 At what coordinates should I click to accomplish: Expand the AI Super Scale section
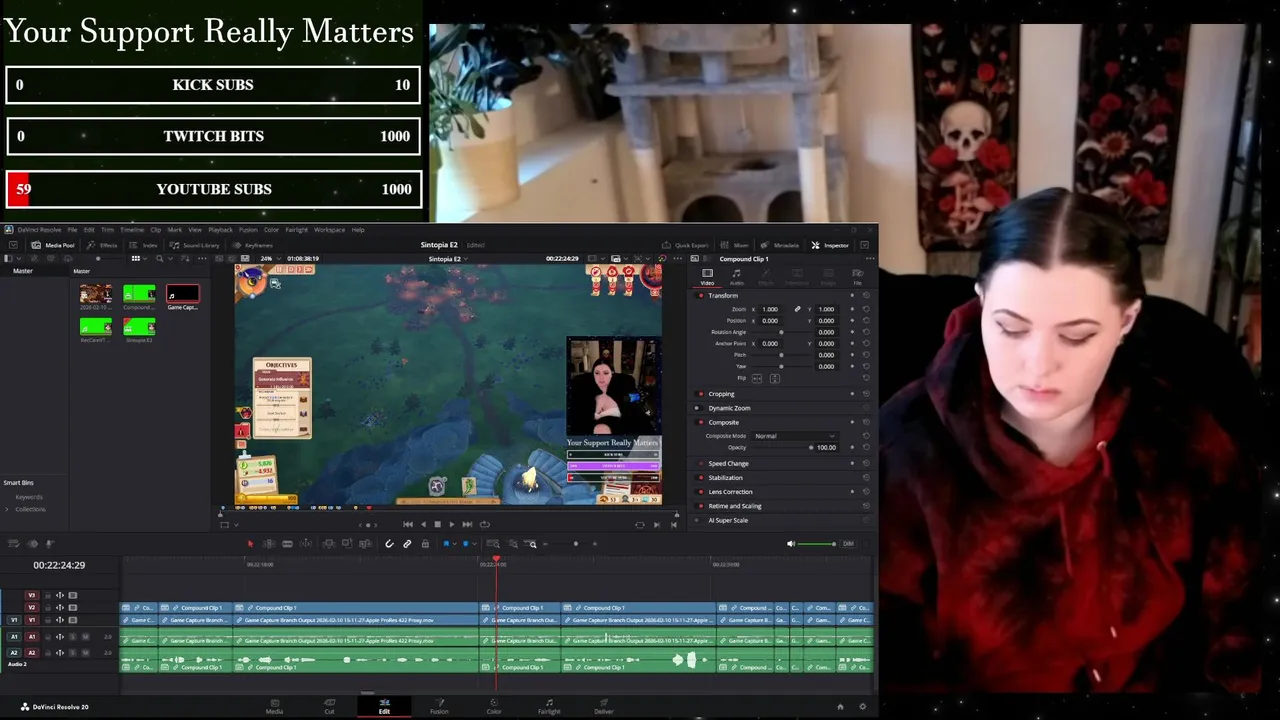tap(728, 520)
